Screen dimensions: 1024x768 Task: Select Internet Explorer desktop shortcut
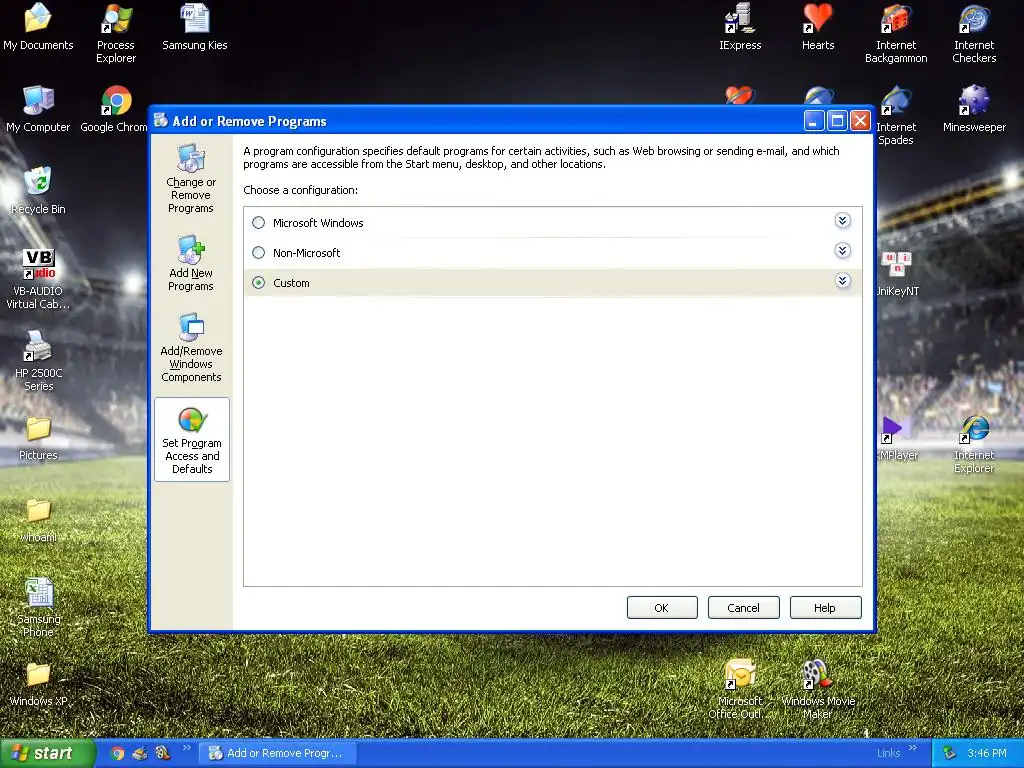tap(974, 444)
